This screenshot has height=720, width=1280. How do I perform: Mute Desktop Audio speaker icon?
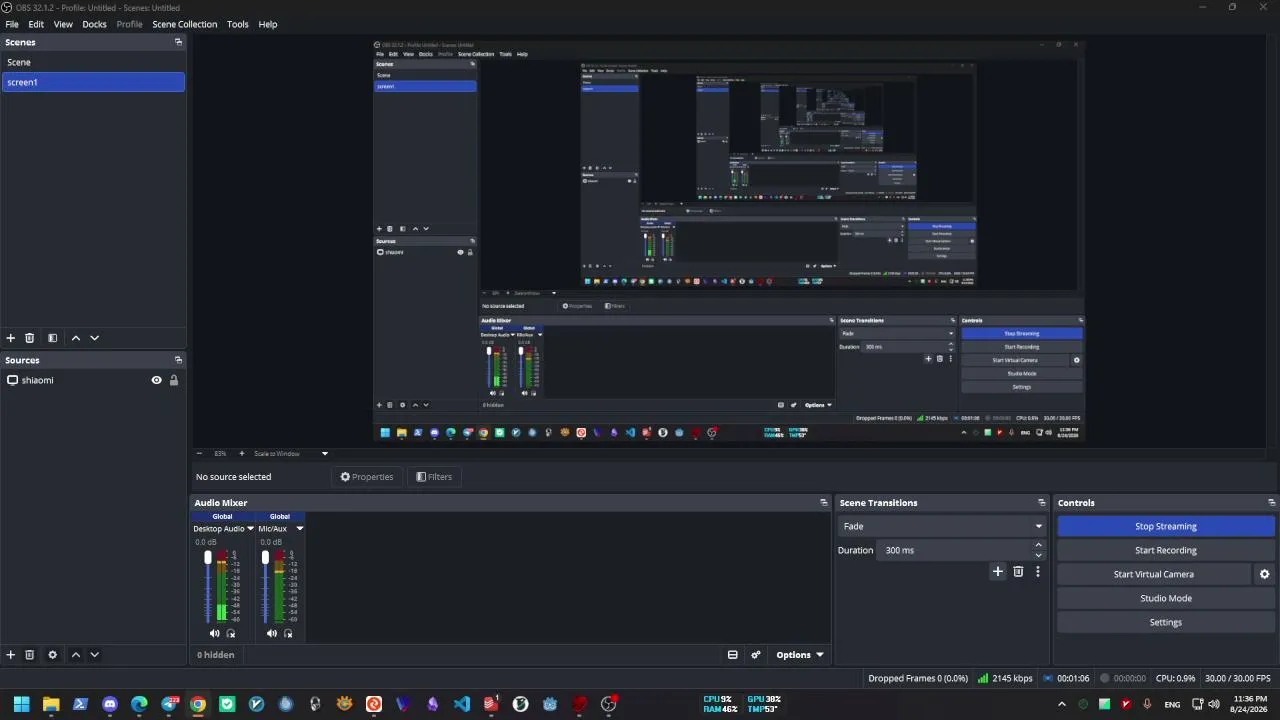tap(214, 633)
